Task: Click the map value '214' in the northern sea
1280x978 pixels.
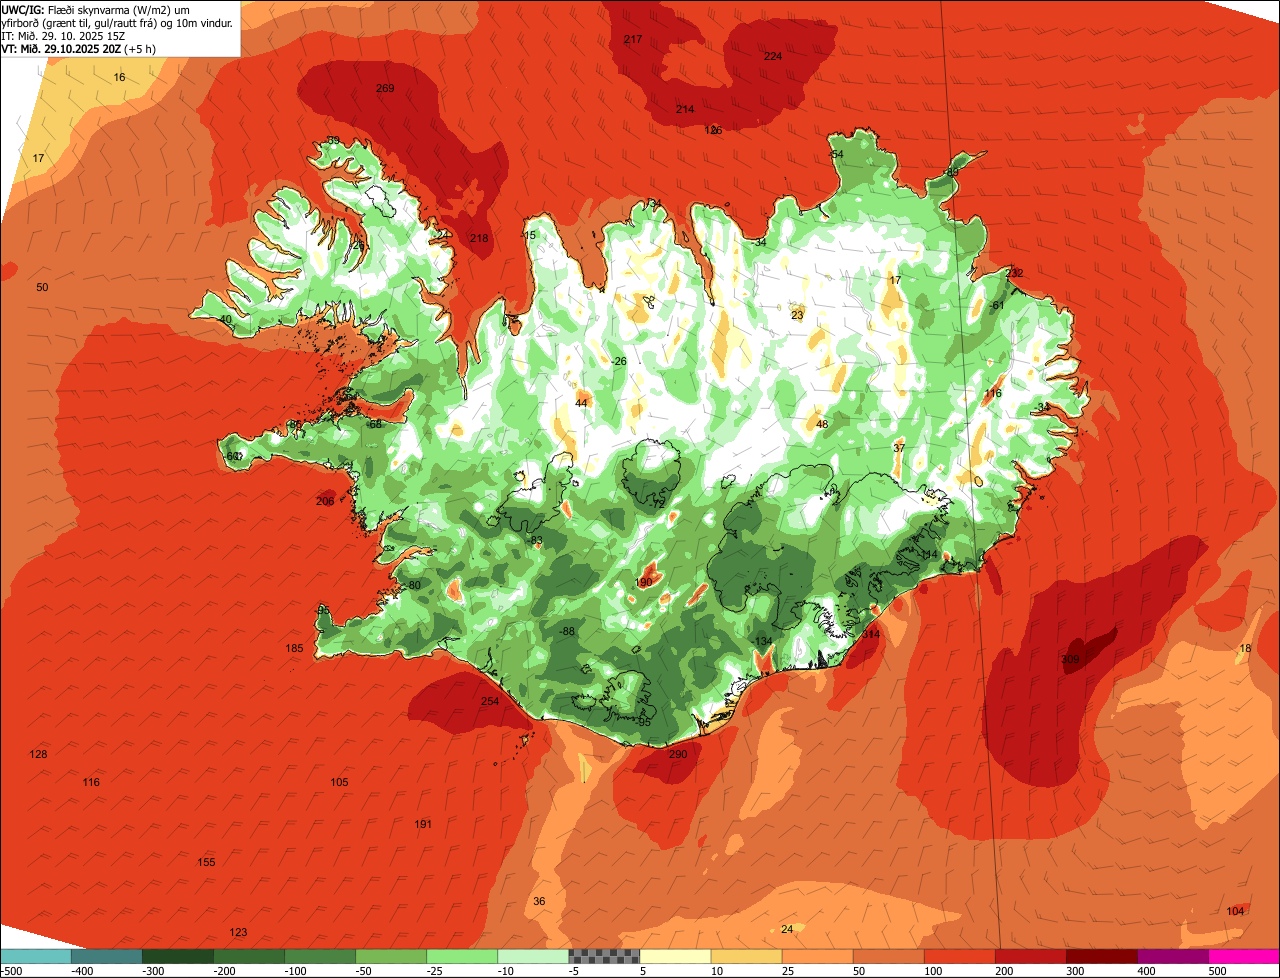Action: click(685, 109)
